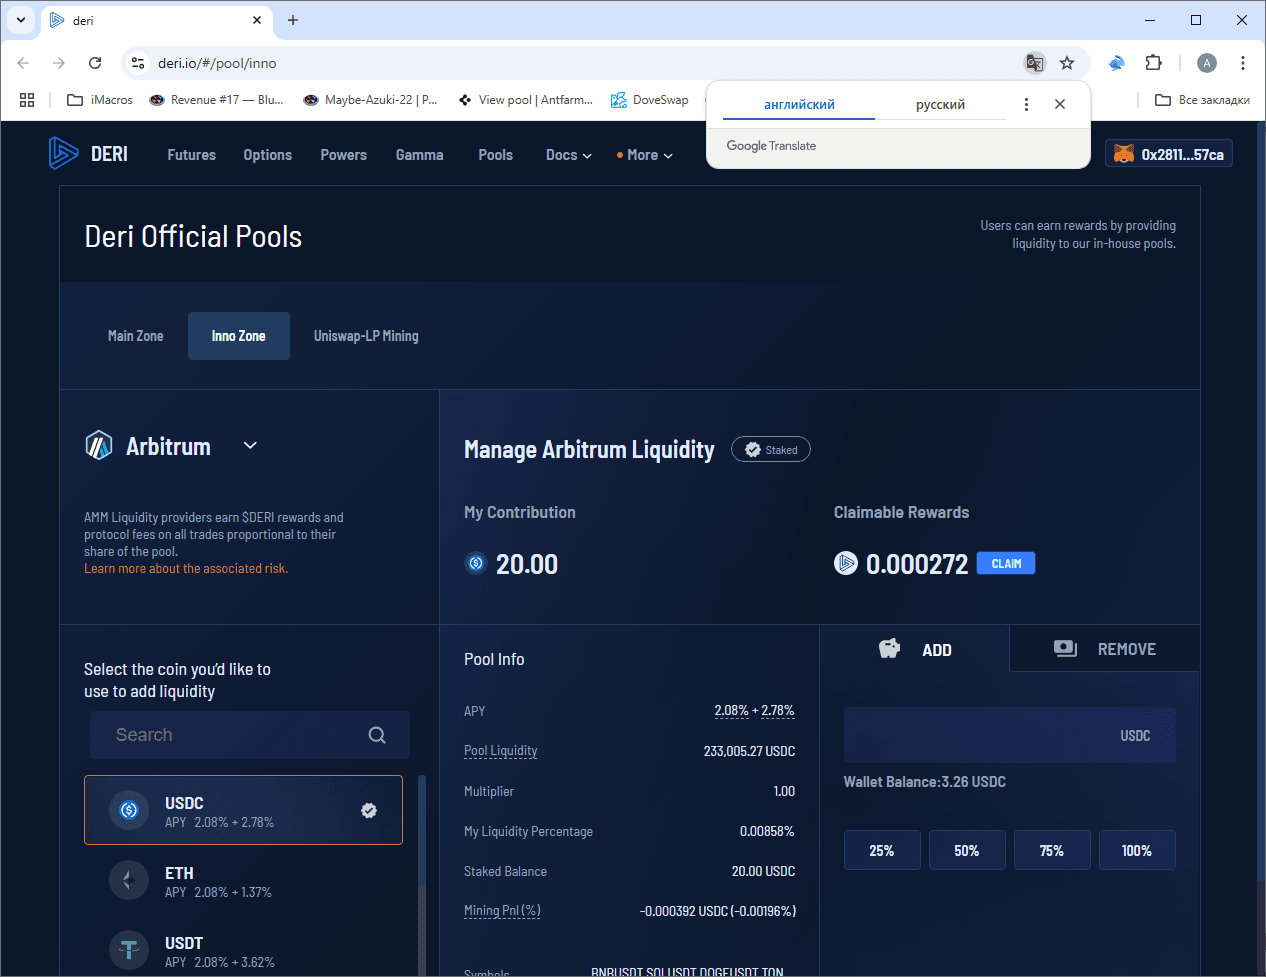The height and width of the screenshot is (977, 1266).
Task: Go forward in browser history
Action: (59, 63)
